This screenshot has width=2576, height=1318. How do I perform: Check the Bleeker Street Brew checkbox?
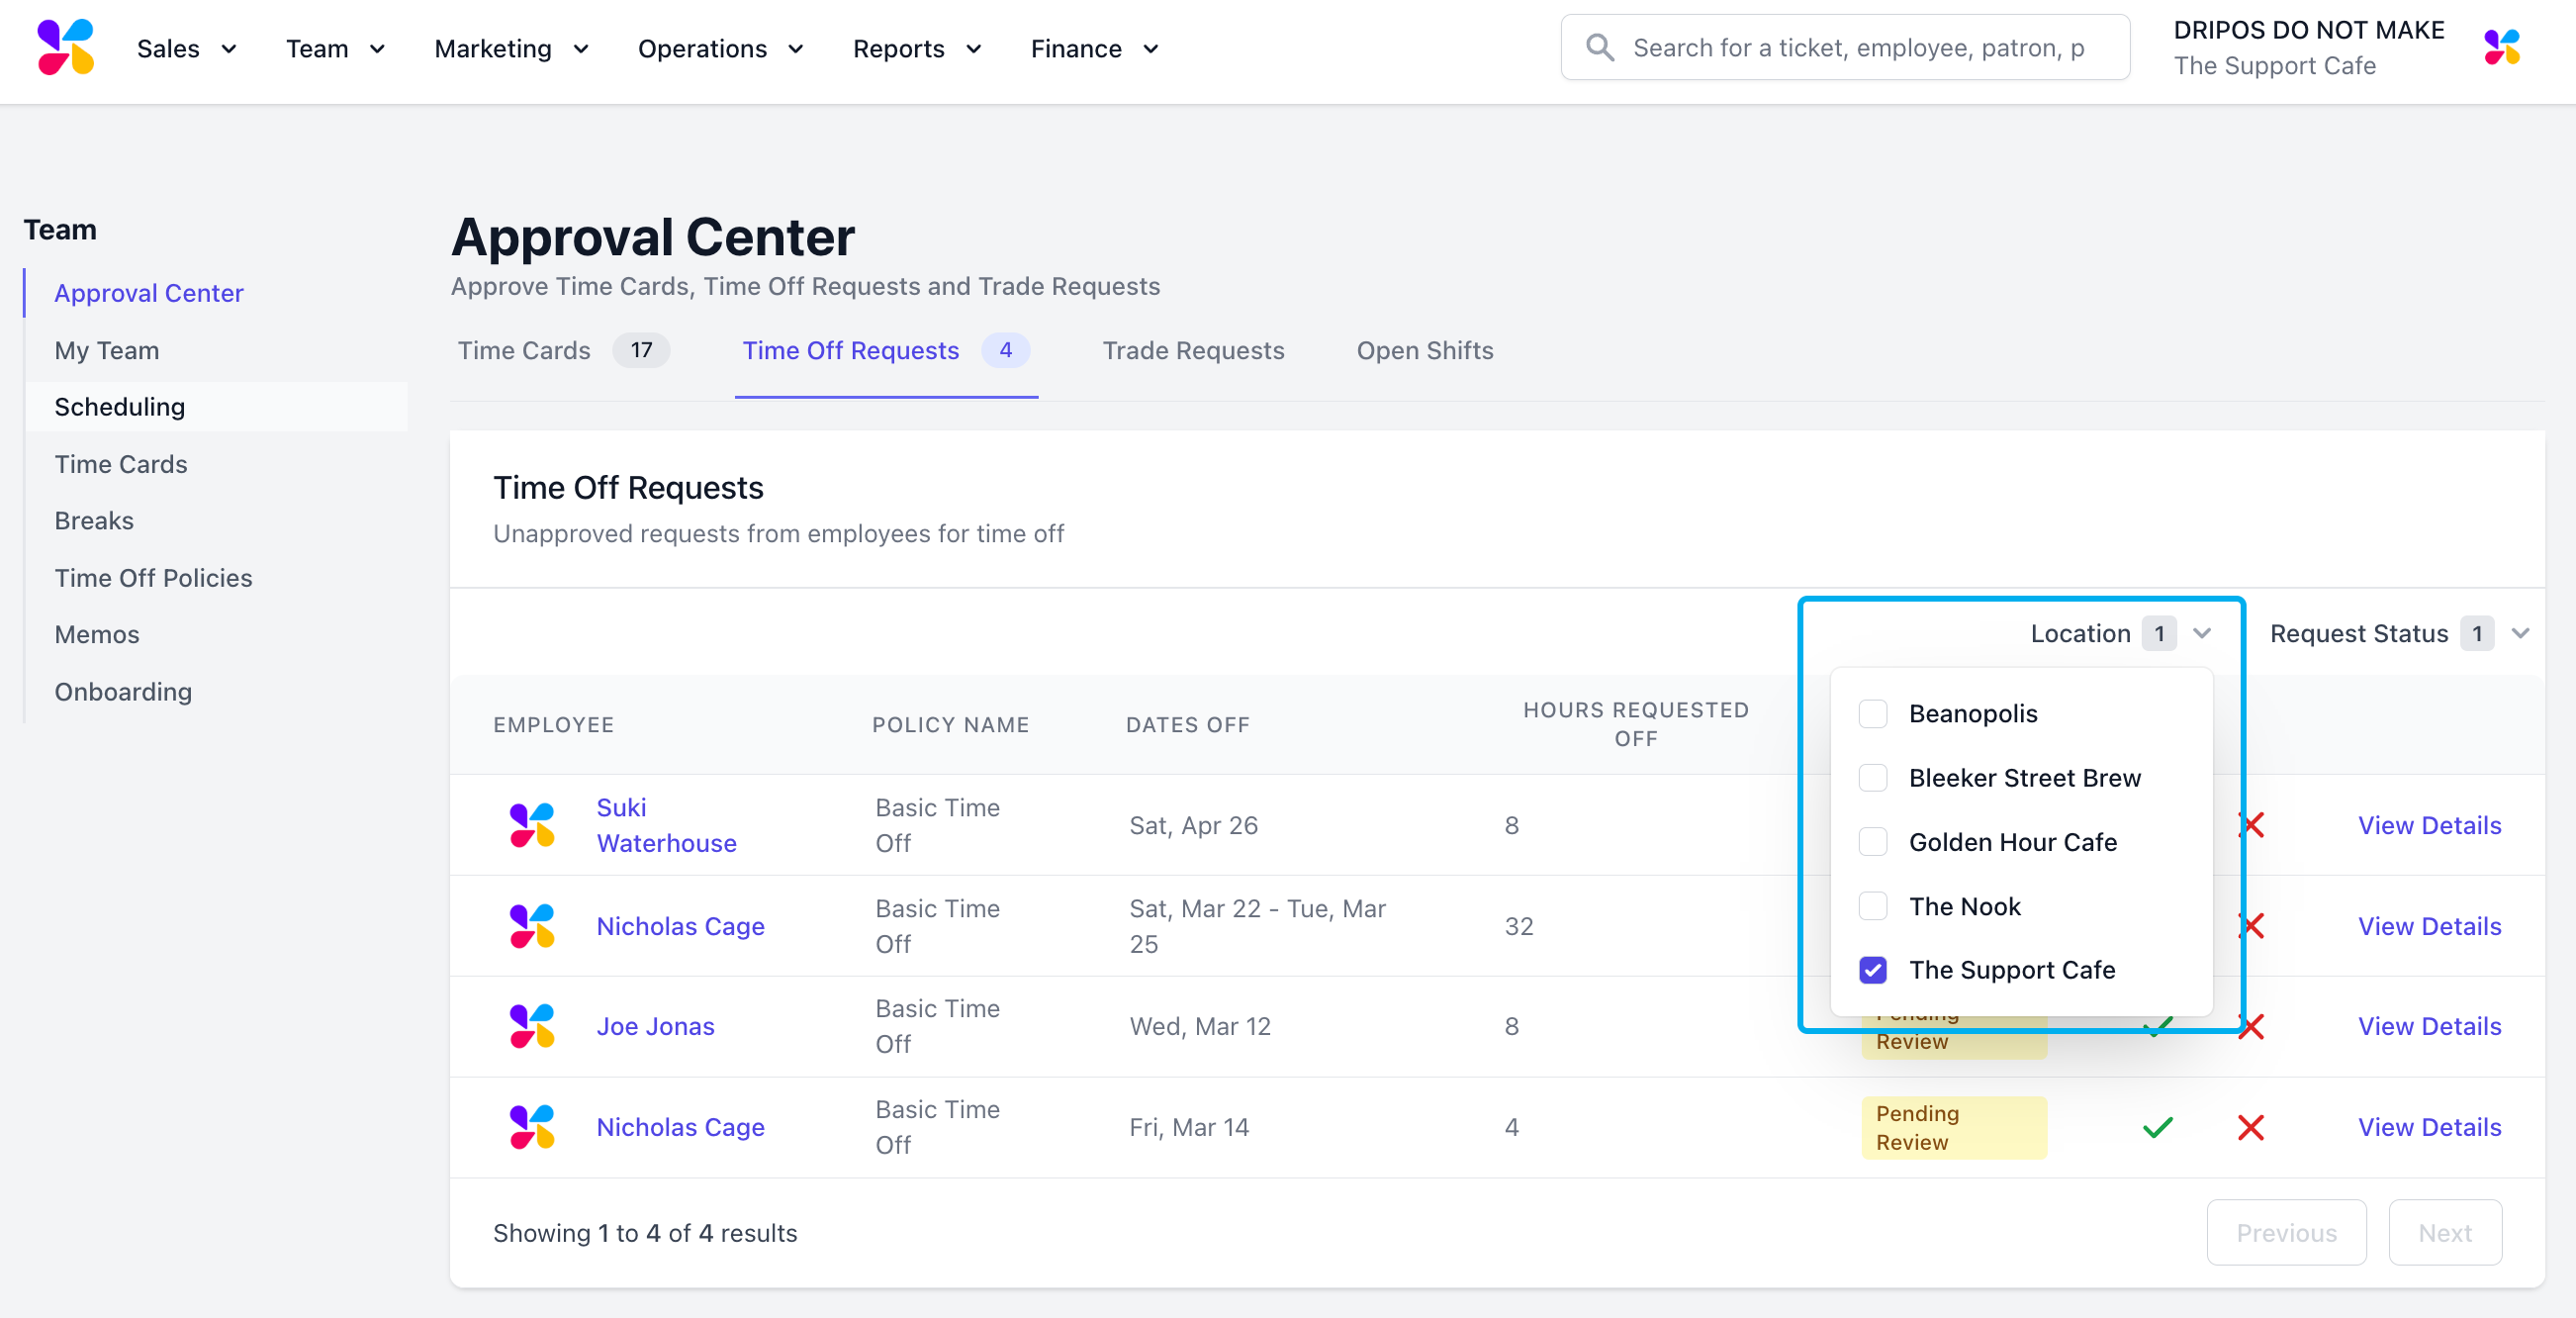tap(1872, 778)
